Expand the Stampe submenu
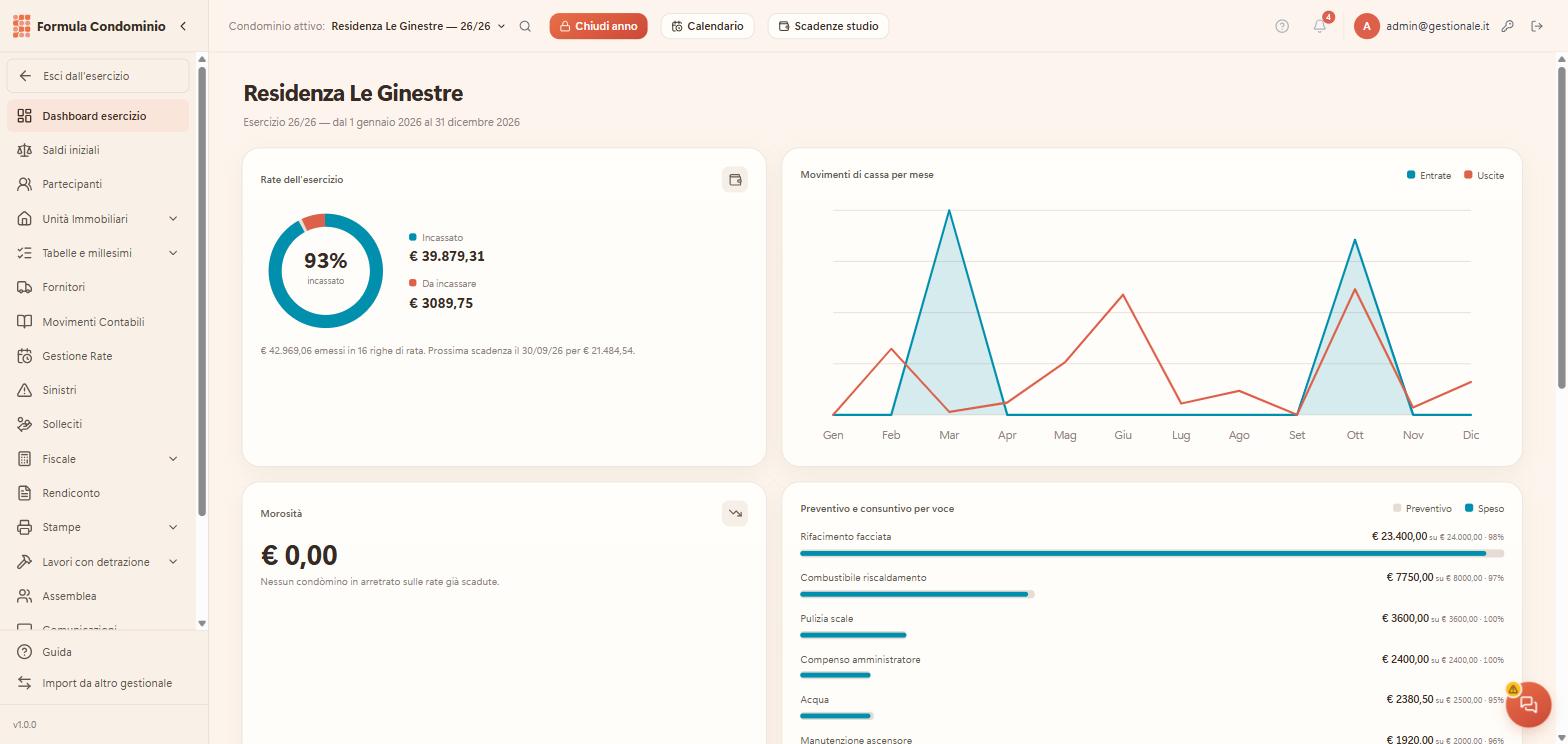This screenshot has height=744, width=1568. coord(173,527)
